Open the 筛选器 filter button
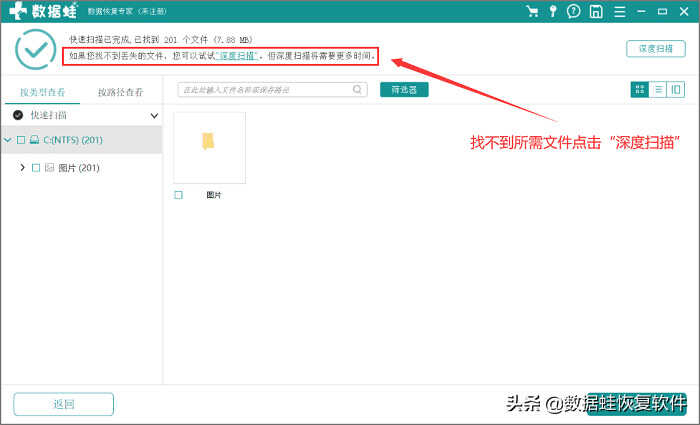This screenshot has width=700, height=425. (x=404, y=90)
